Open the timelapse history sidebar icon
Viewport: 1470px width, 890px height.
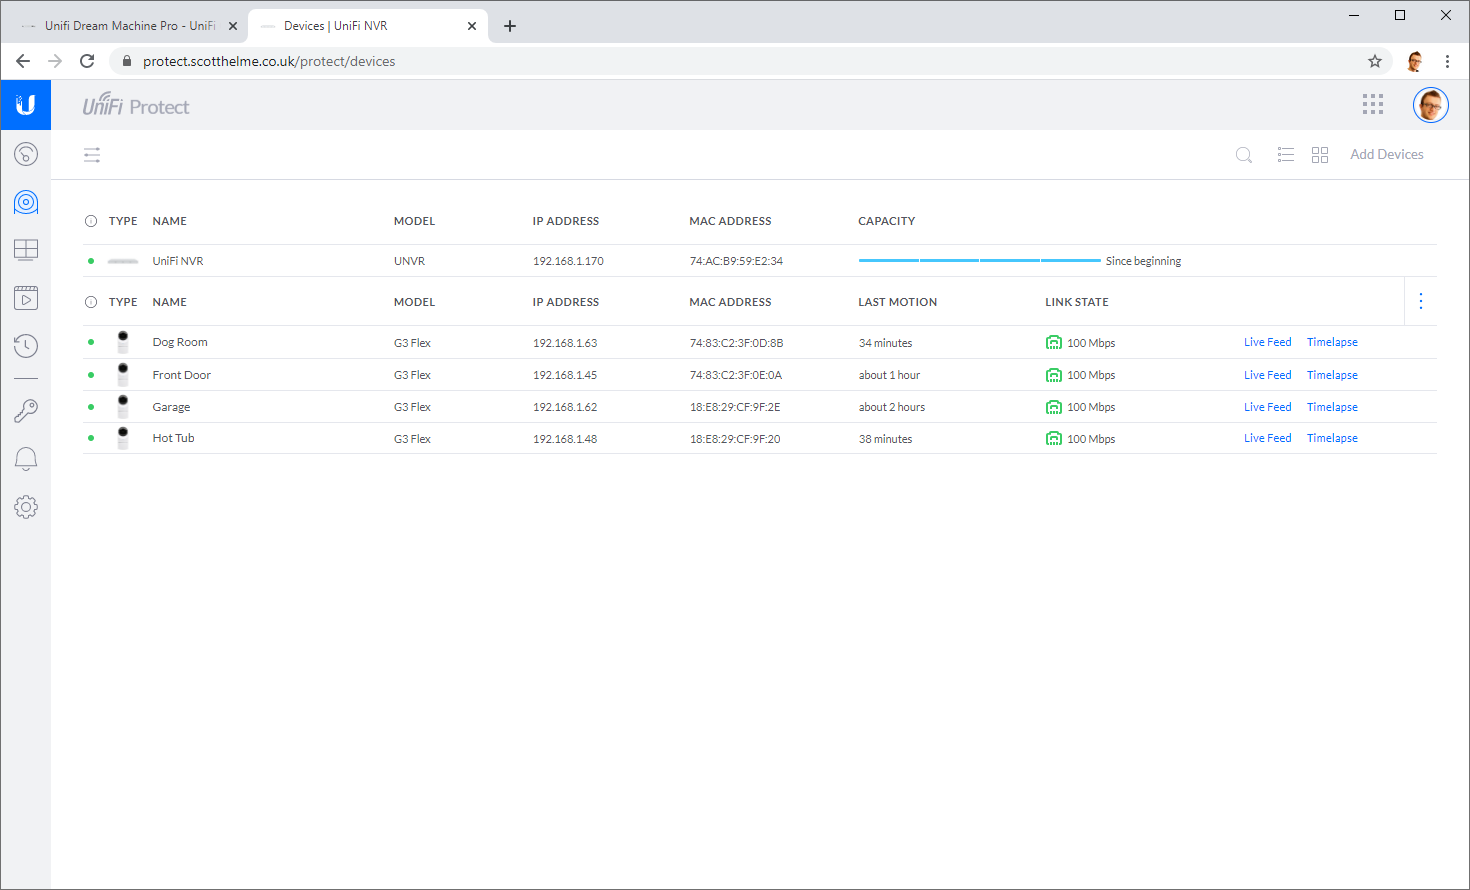(26, 346)
